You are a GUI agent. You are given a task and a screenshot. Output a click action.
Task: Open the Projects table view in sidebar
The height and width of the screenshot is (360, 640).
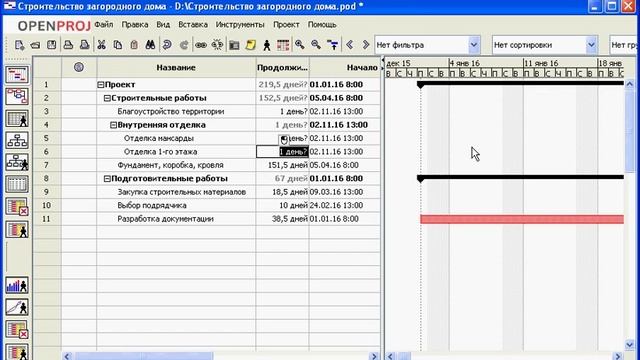pyautogui.click(x=17, y=184)
